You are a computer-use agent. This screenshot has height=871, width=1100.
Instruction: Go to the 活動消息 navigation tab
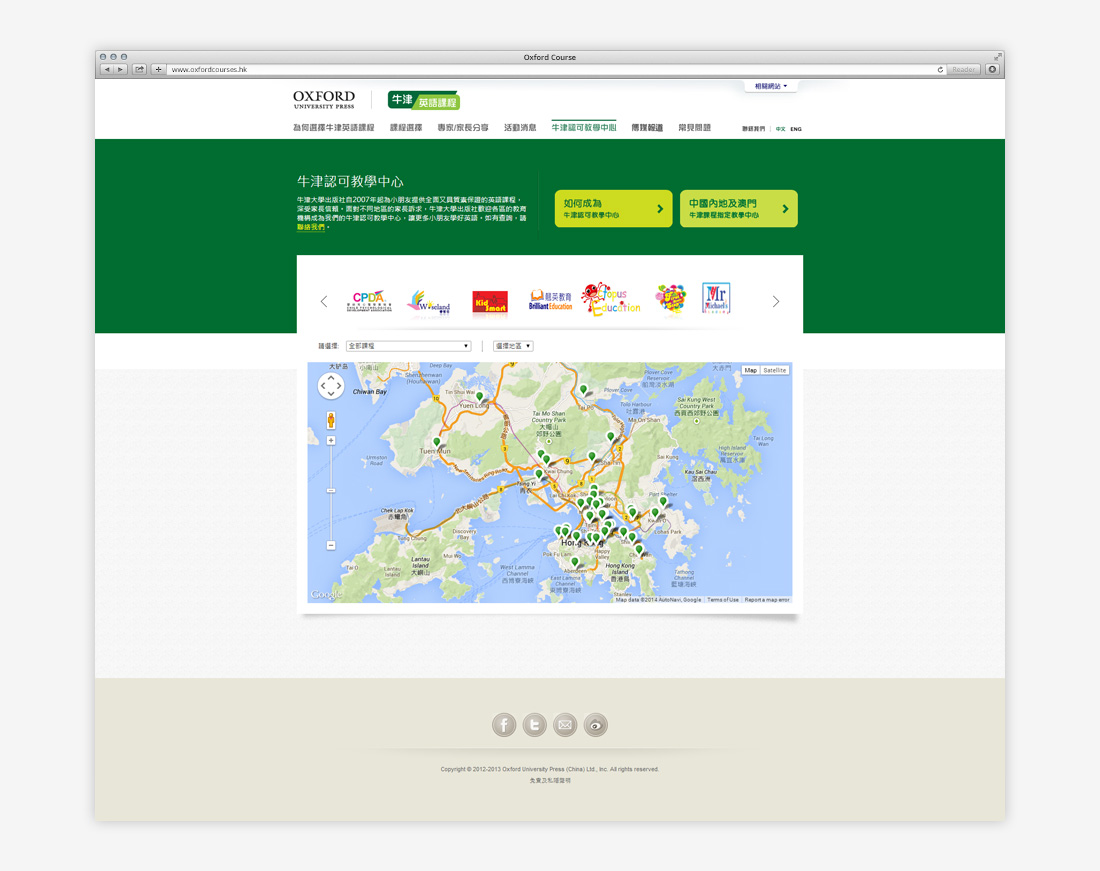point(520,128)
